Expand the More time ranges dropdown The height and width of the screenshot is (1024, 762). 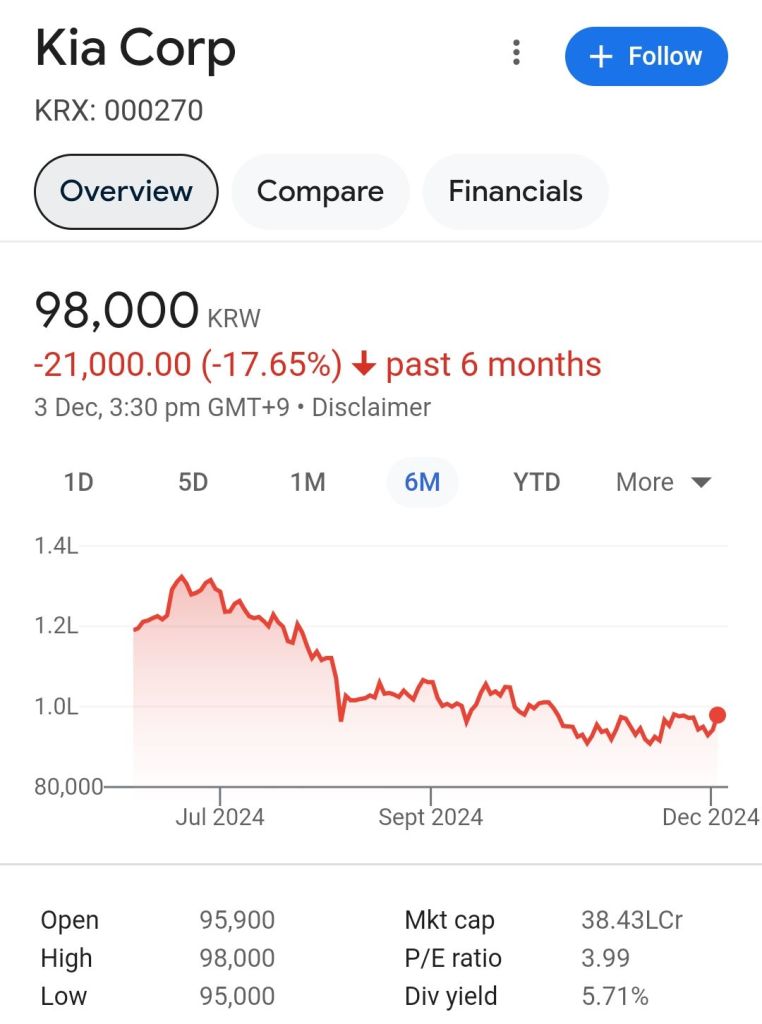[x=663, y=482]
